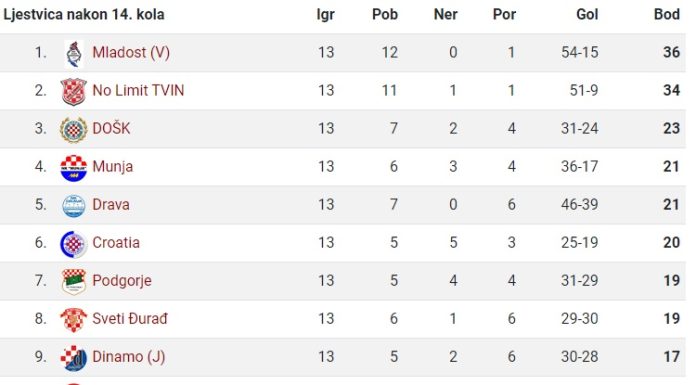Select the Pob column header
Image resolution: width=696 pixels, height=385 pixels.
coord(385,14)
